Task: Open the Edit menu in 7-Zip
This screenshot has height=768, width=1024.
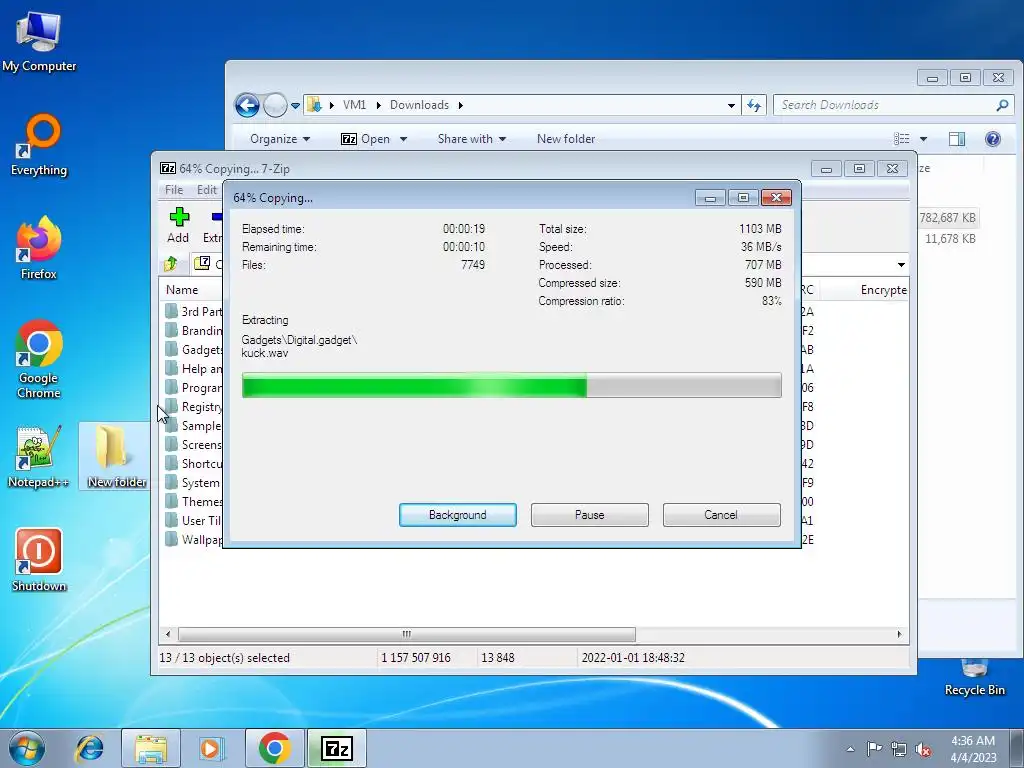Action: coord(206,189)
